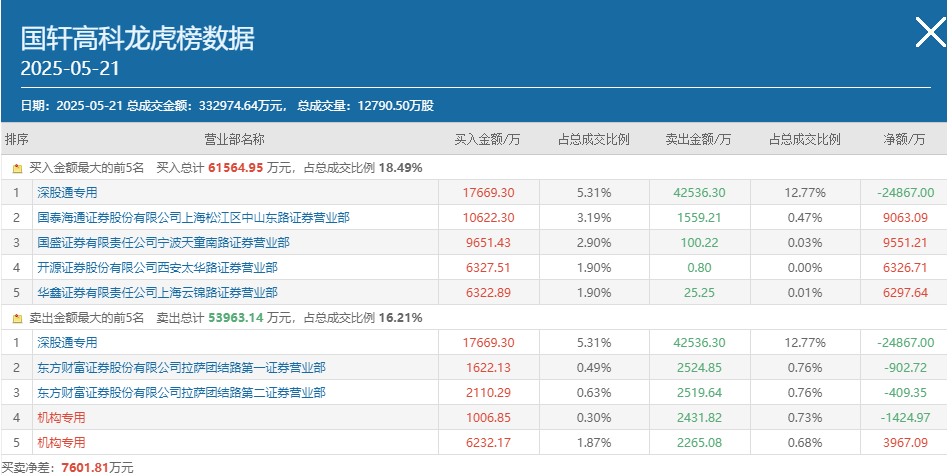
Task: Select buy amount 1006.85
Action: tap(489, 418)
